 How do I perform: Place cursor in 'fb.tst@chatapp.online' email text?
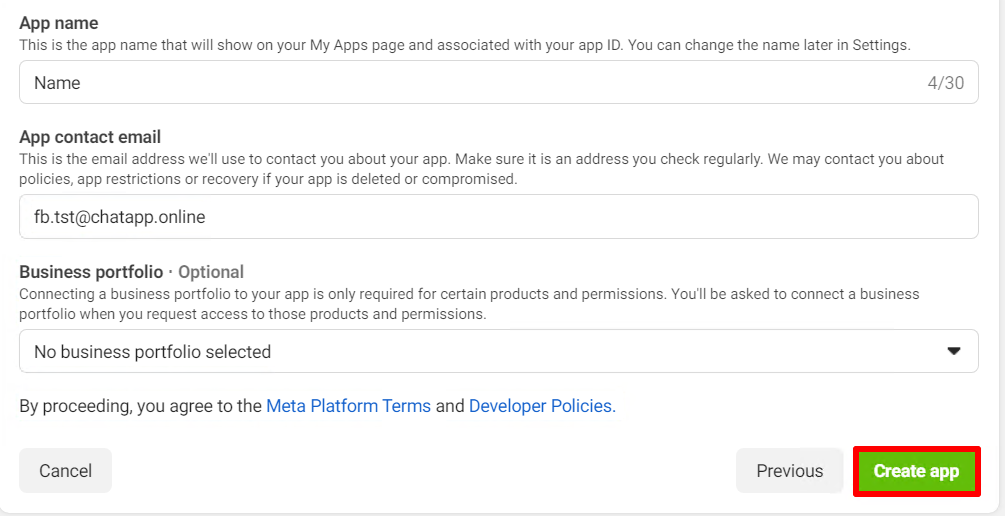(119, 216)
